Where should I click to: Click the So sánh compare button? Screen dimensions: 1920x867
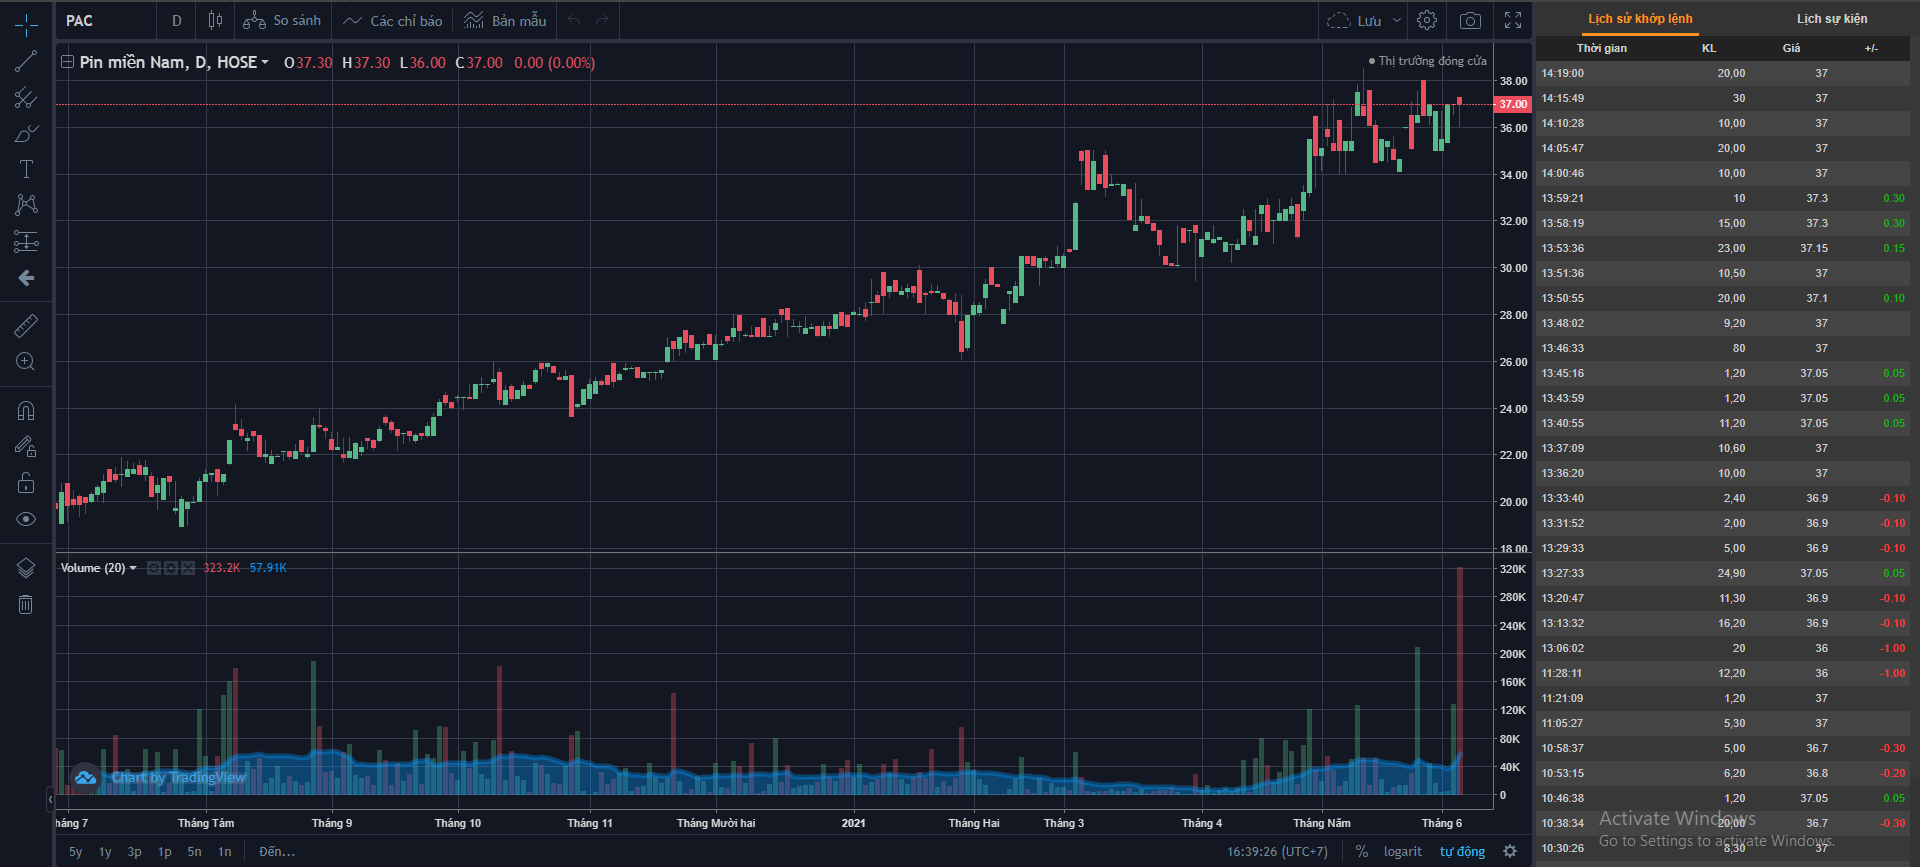click(x=283, y=21)
